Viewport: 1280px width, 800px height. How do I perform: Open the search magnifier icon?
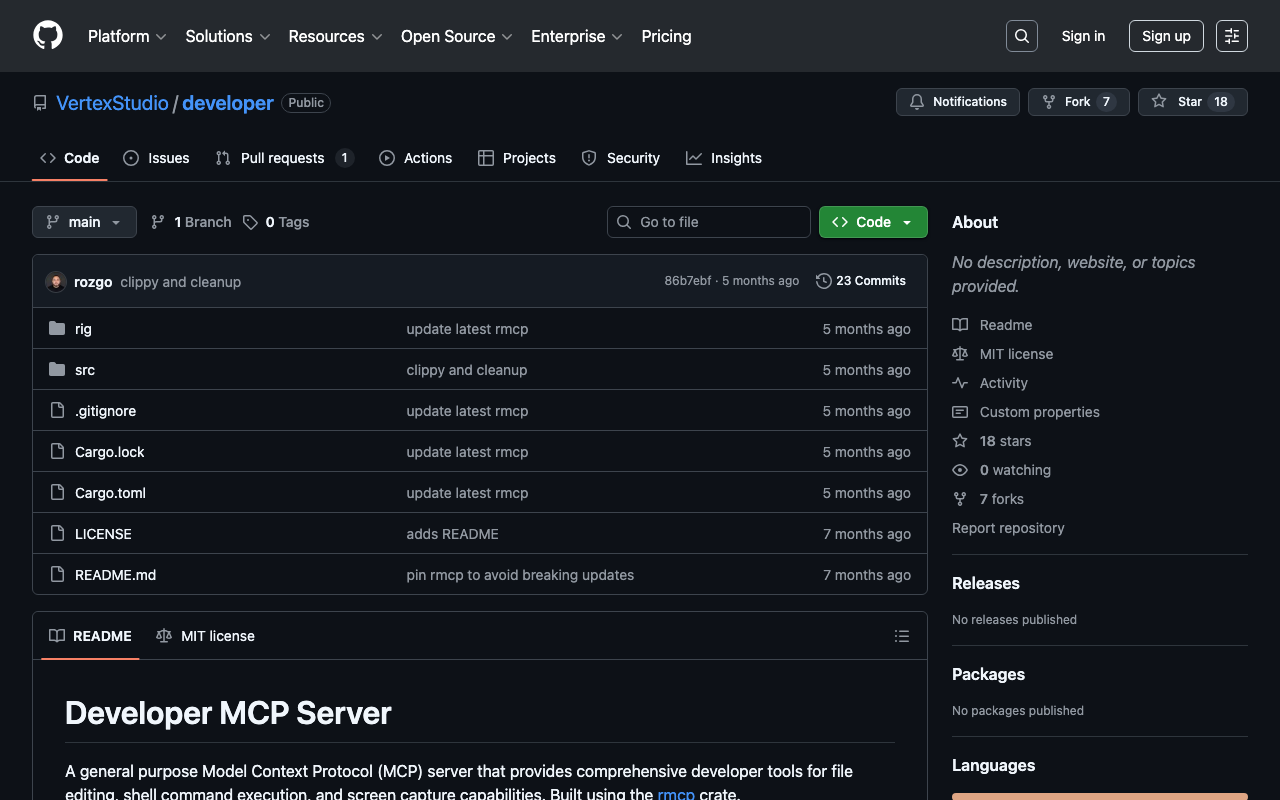tap(1021, 36)
